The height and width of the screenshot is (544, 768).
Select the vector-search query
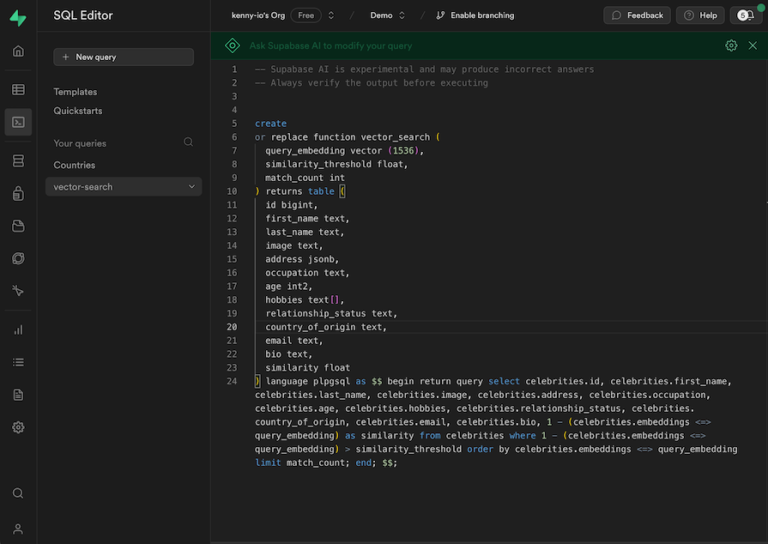[x=123, y=187]
